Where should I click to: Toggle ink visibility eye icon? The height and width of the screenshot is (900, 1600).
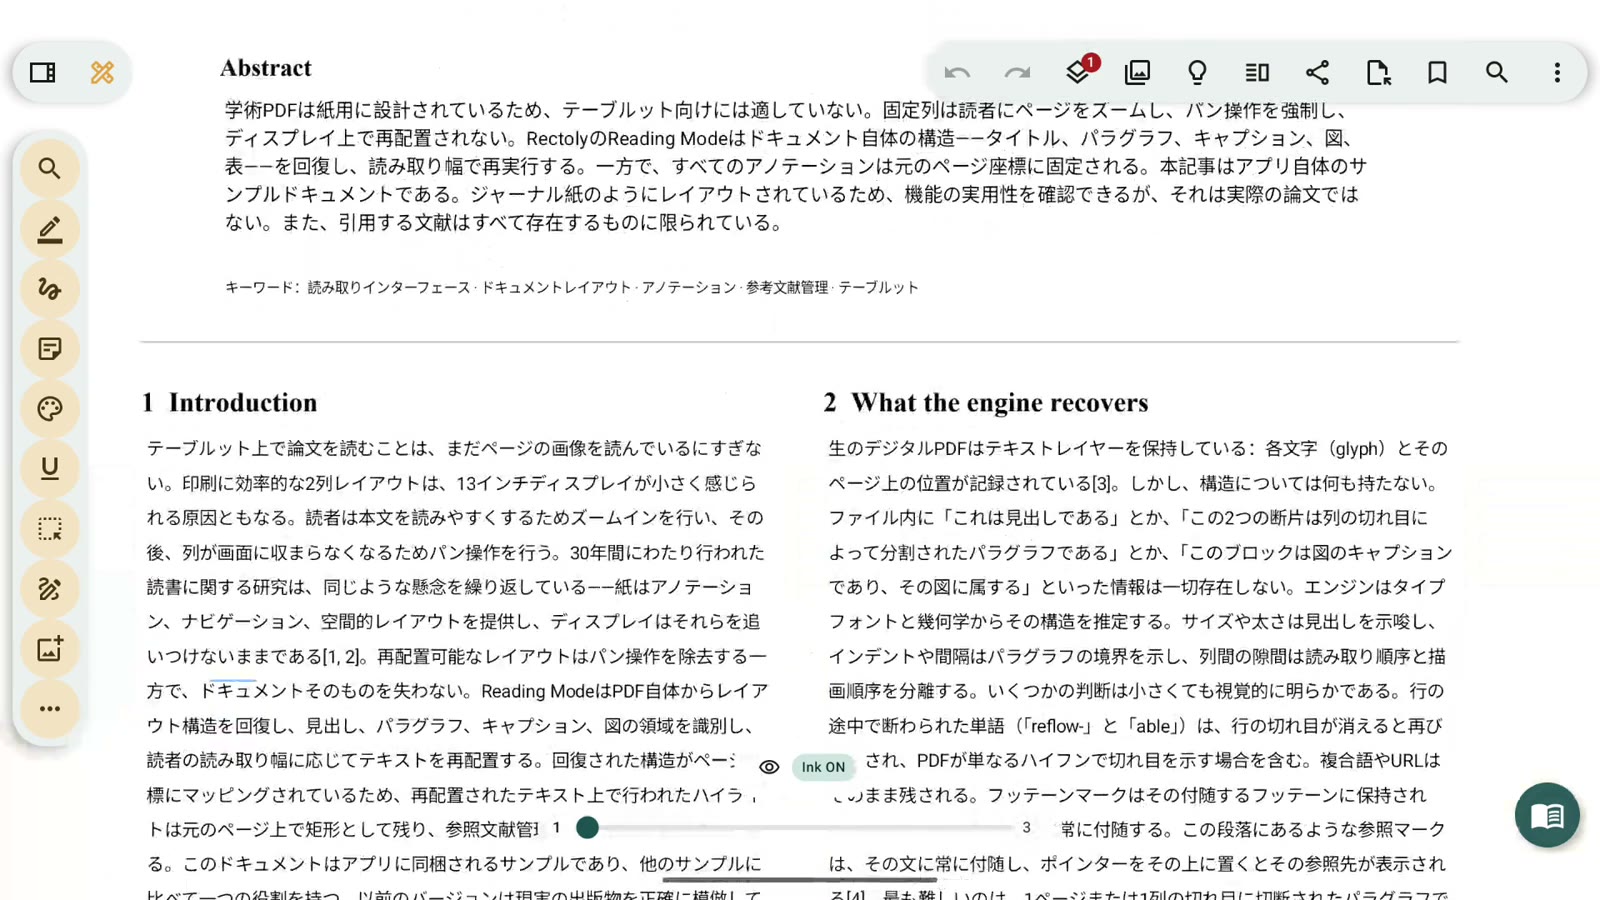[769, 767]
